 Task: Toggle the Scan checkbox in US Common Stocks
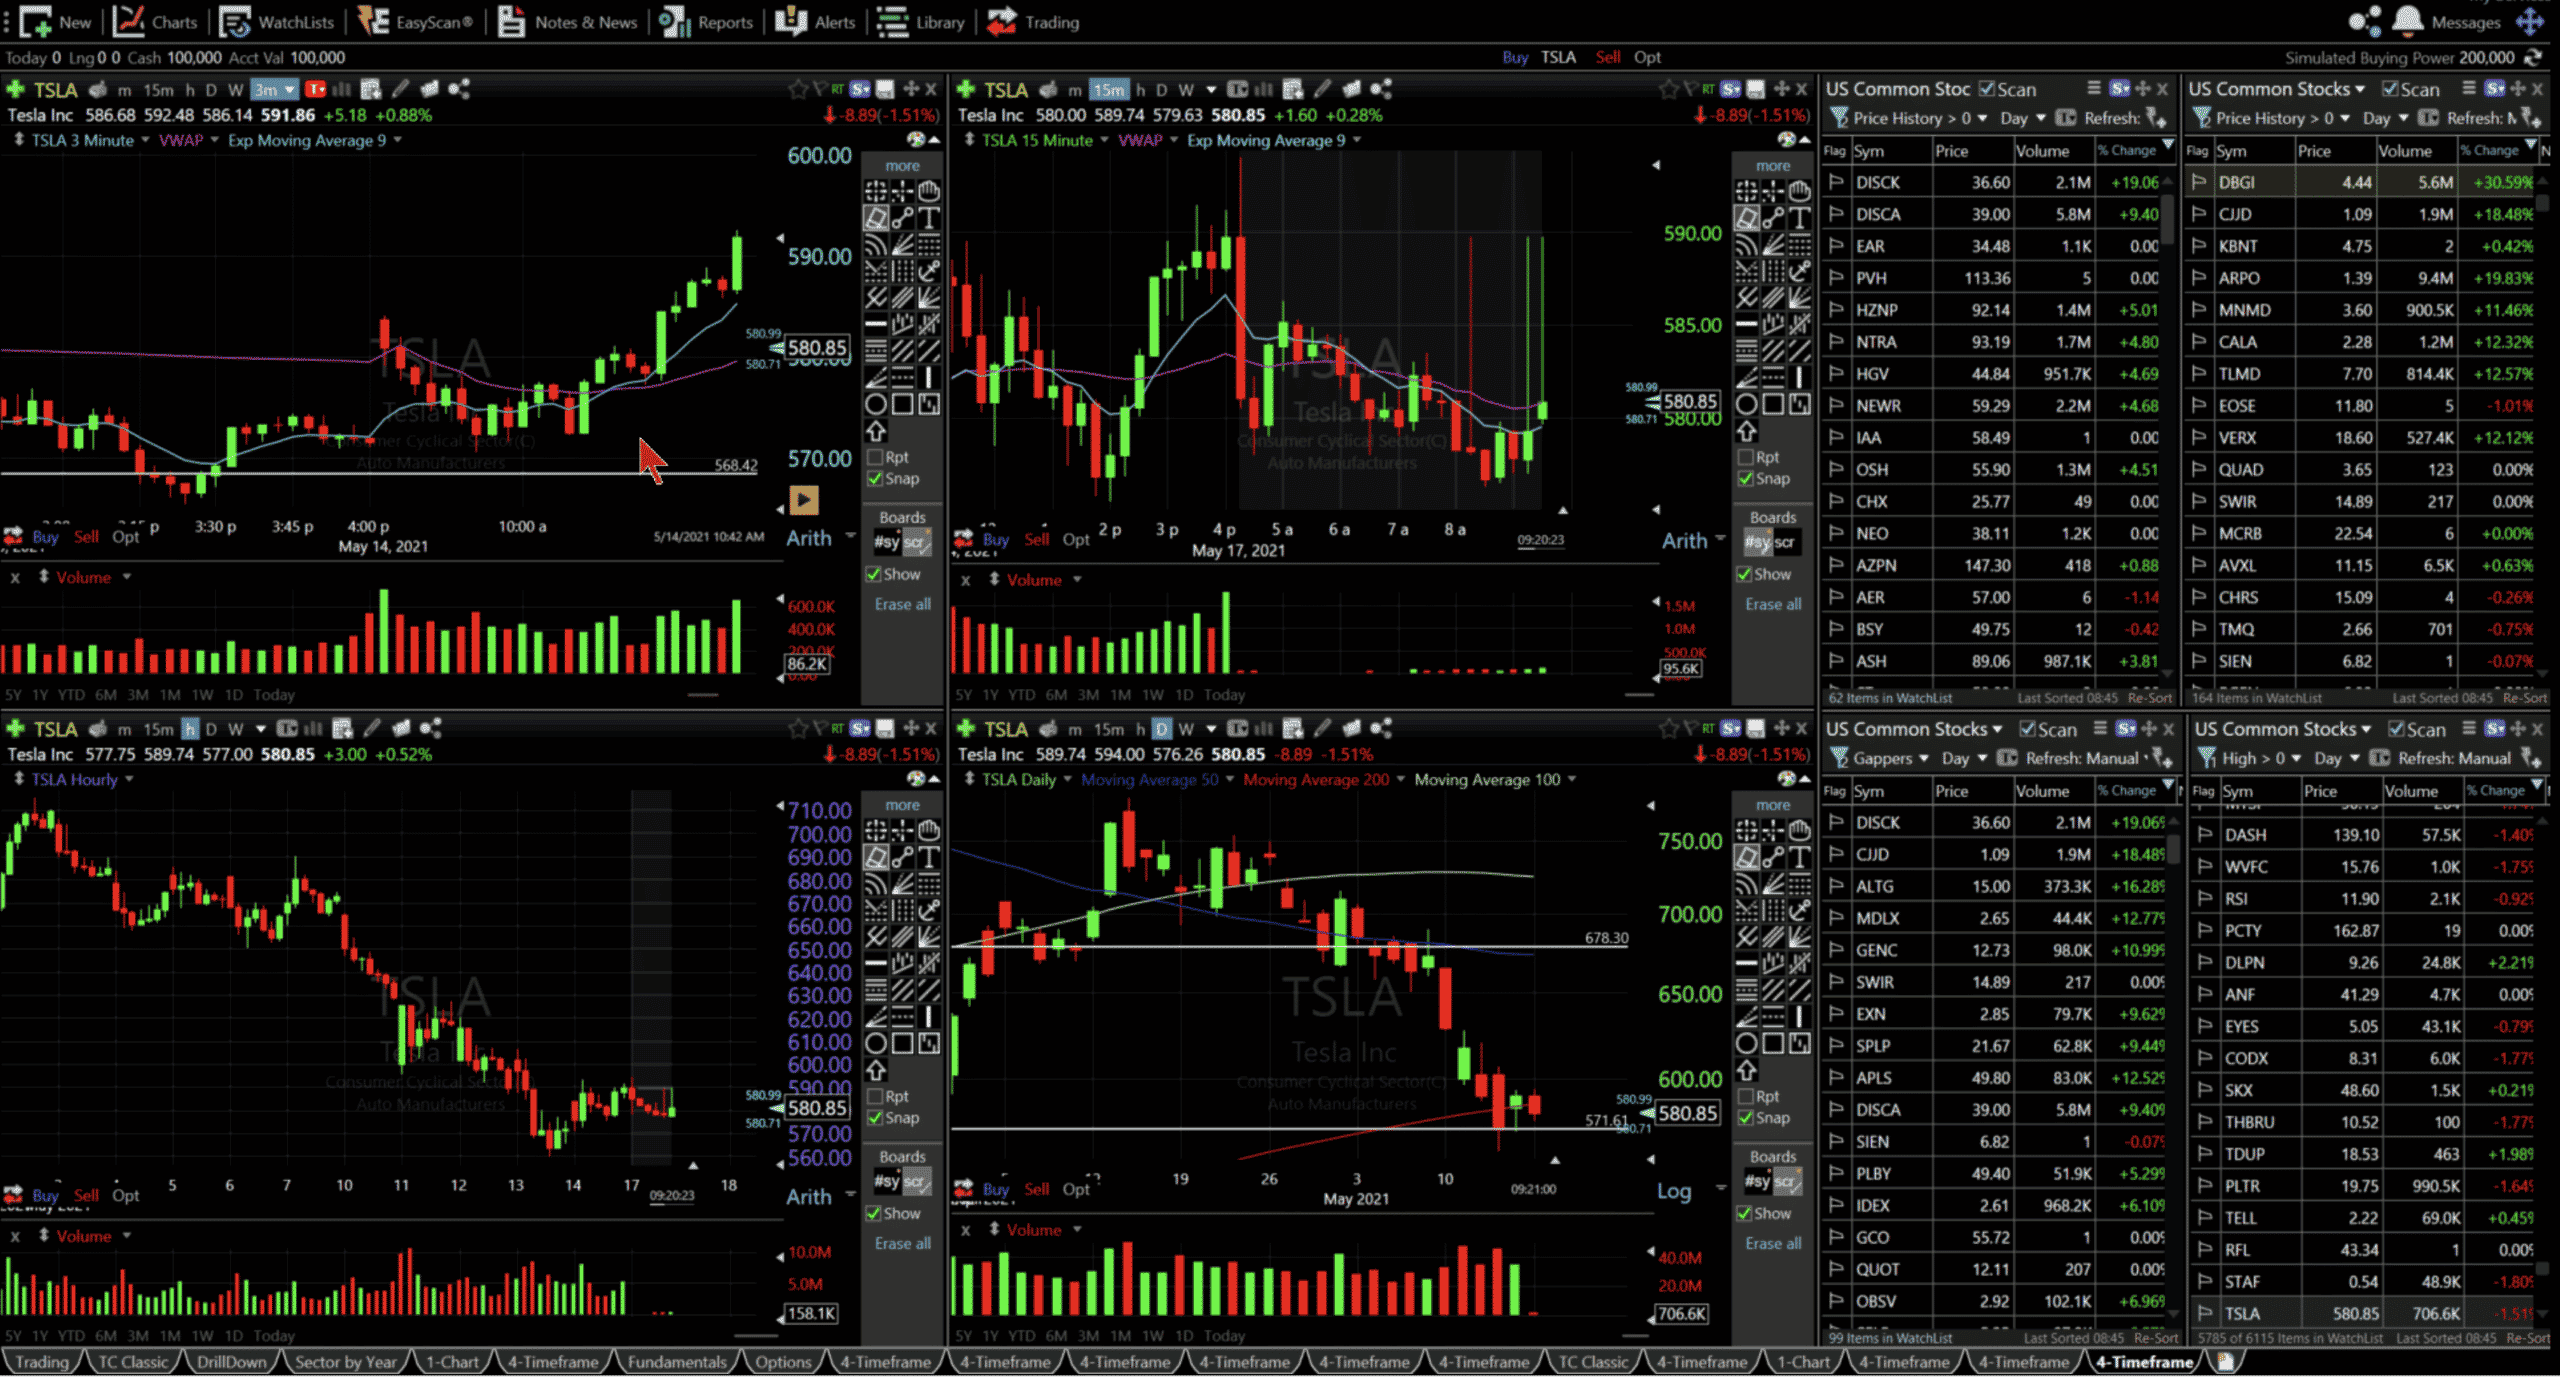(1989, 88)
